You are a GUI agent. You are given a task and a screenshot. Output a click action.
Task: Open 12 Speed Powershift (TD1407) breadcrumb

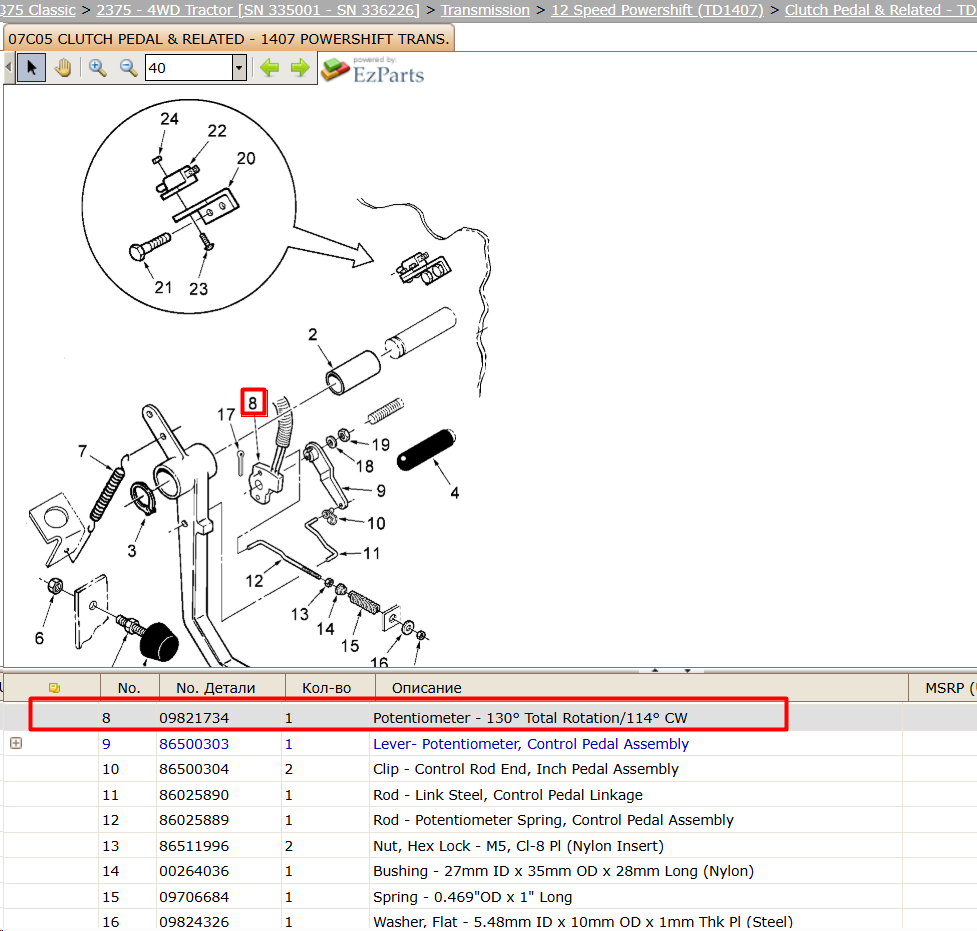coord(657,10)
